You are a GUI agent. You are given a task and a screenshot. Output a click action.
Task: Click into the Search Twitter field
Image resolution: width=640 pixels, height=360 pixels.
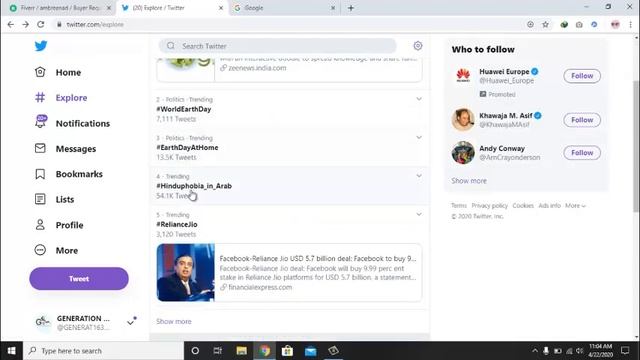278,46
